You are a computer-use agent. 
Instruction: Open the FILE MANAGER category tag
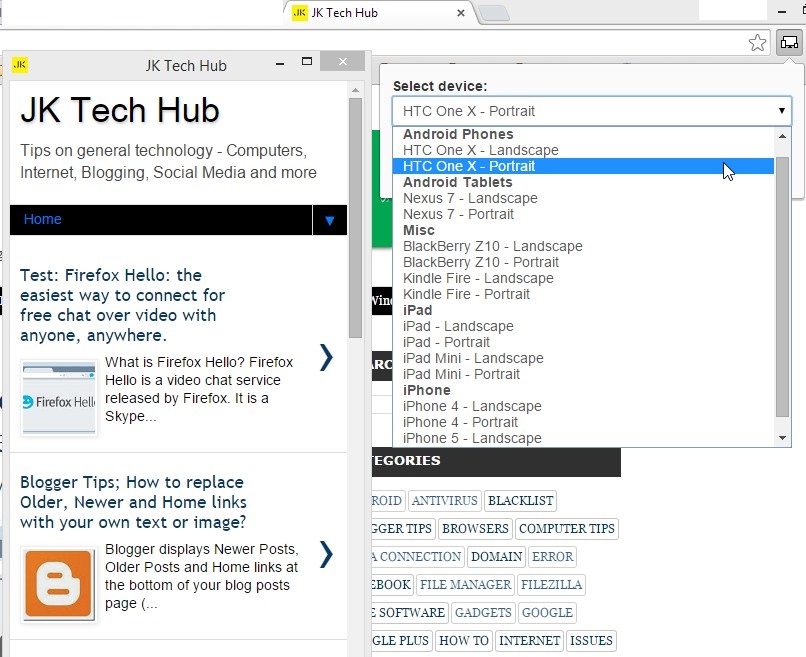(465, 585)
